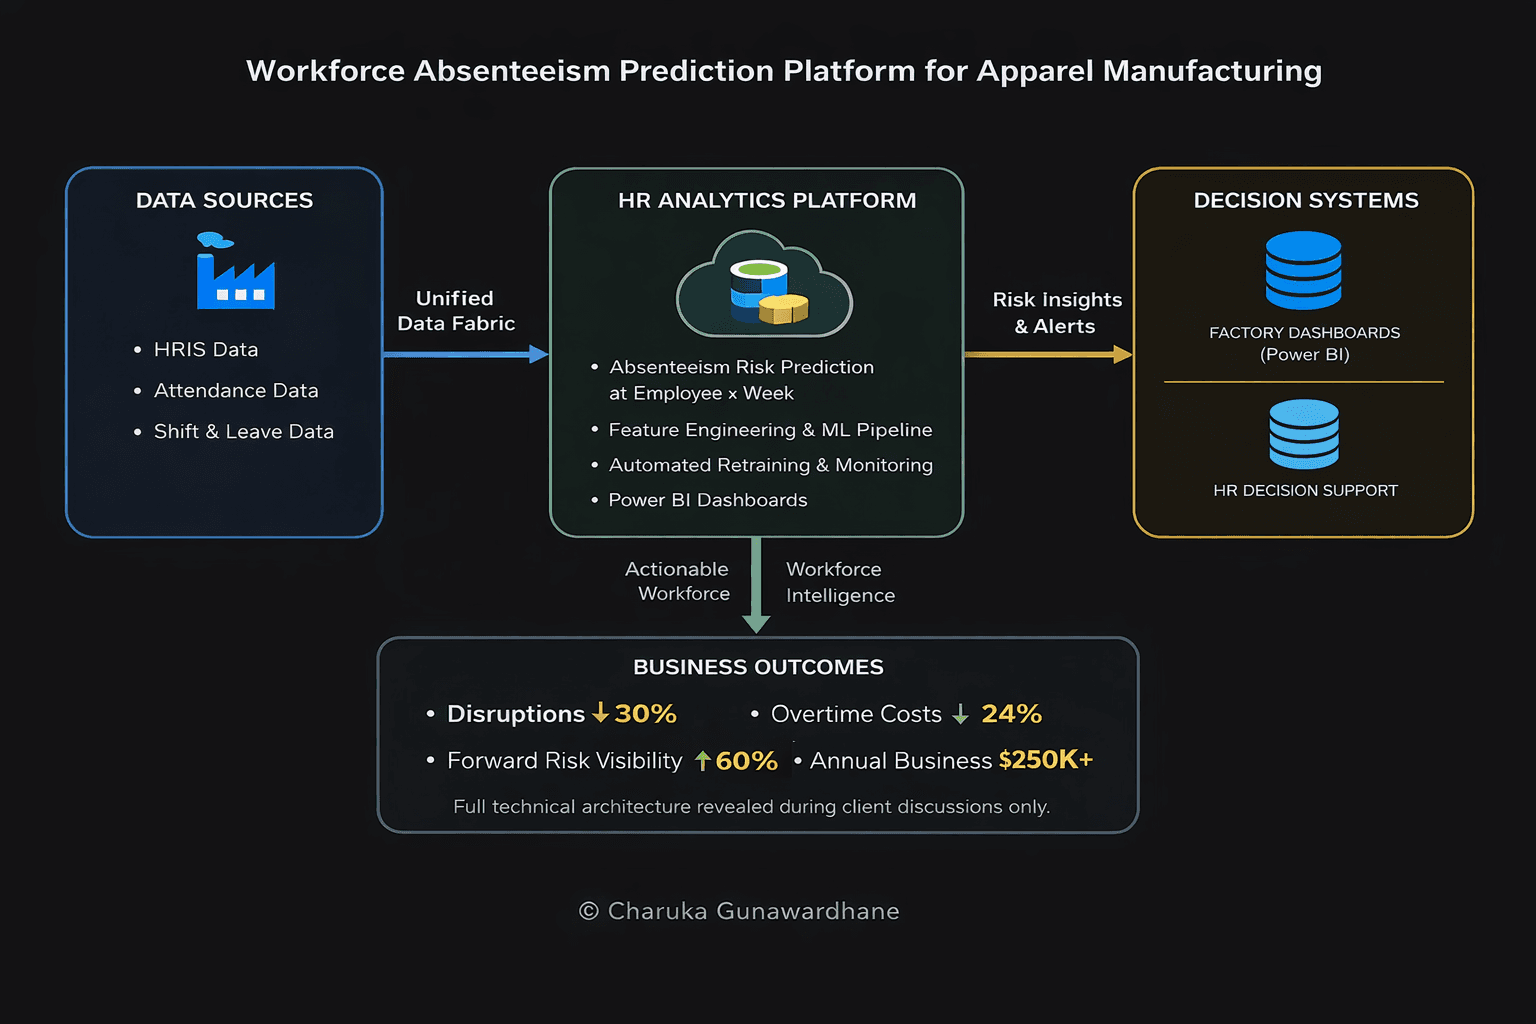Click the blue factory icon under Data Sources
This screenshot has height=1024, width=1536.
coord(236,270)
